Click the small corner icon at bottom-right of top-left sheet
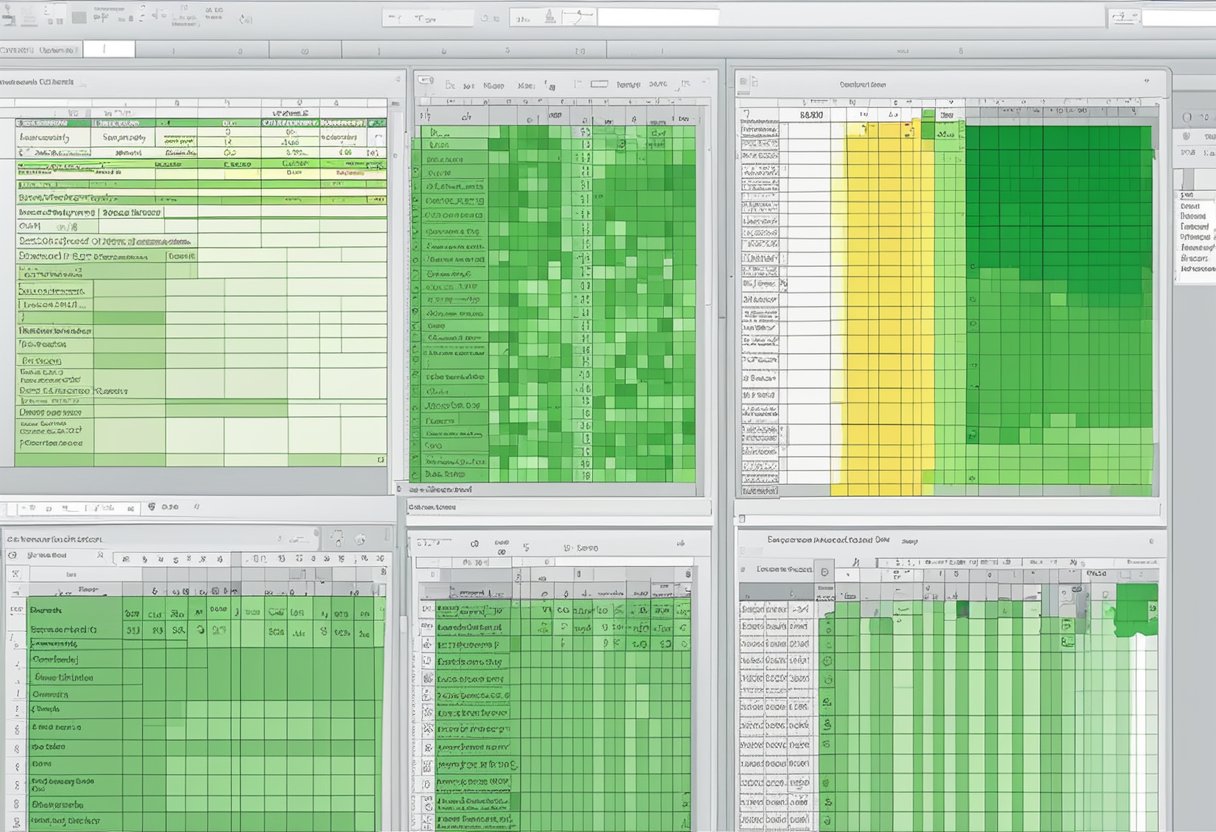1216x832 pixels. coord(380,460)
